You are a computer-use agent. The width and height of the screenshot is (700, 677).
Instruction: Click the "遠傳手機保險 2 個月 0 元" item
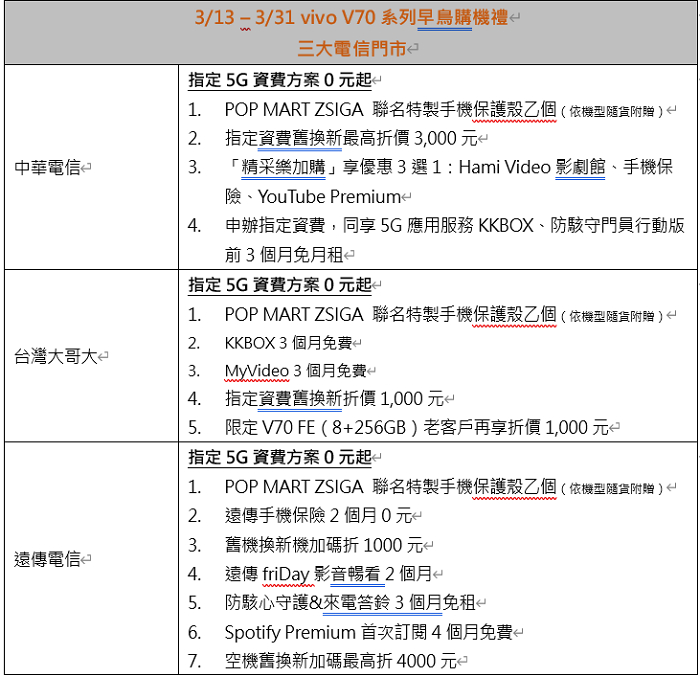318,516
